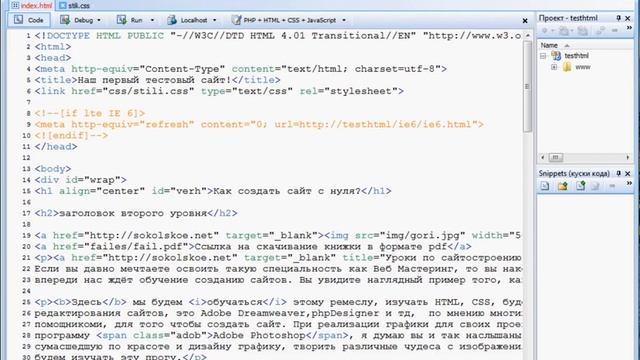
Task: Select the www folder in project tree
Action: click(582, 67)
